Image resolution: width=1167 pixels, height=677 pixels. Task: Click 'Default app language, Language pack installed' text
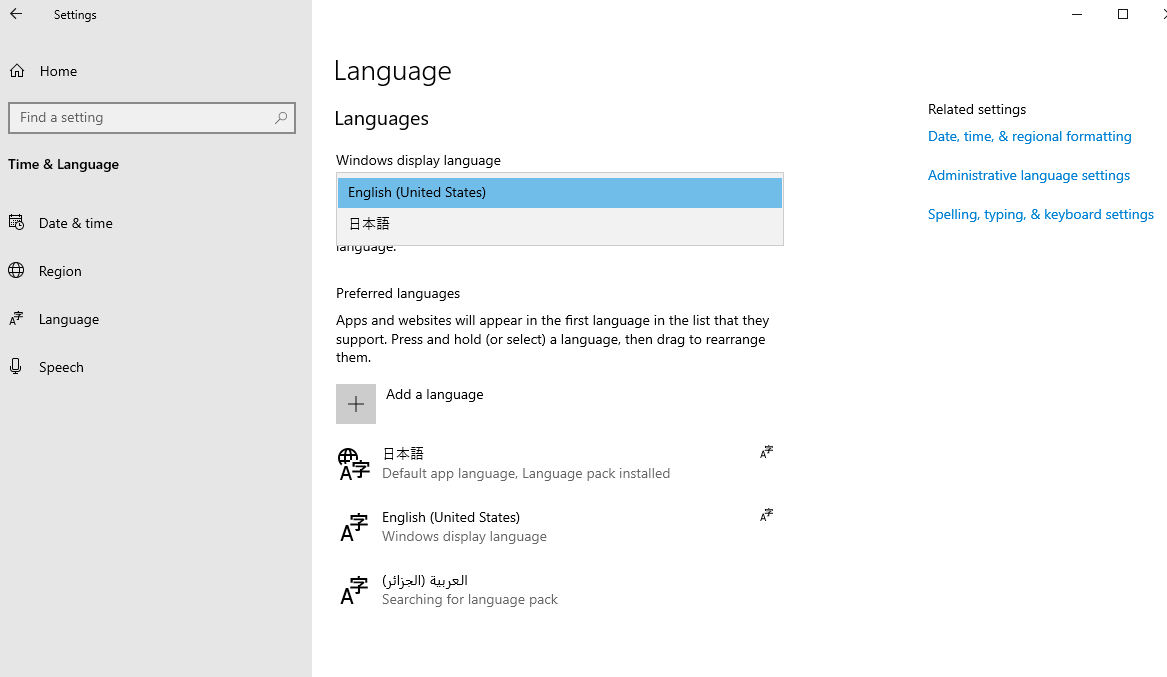click(526, 474)
